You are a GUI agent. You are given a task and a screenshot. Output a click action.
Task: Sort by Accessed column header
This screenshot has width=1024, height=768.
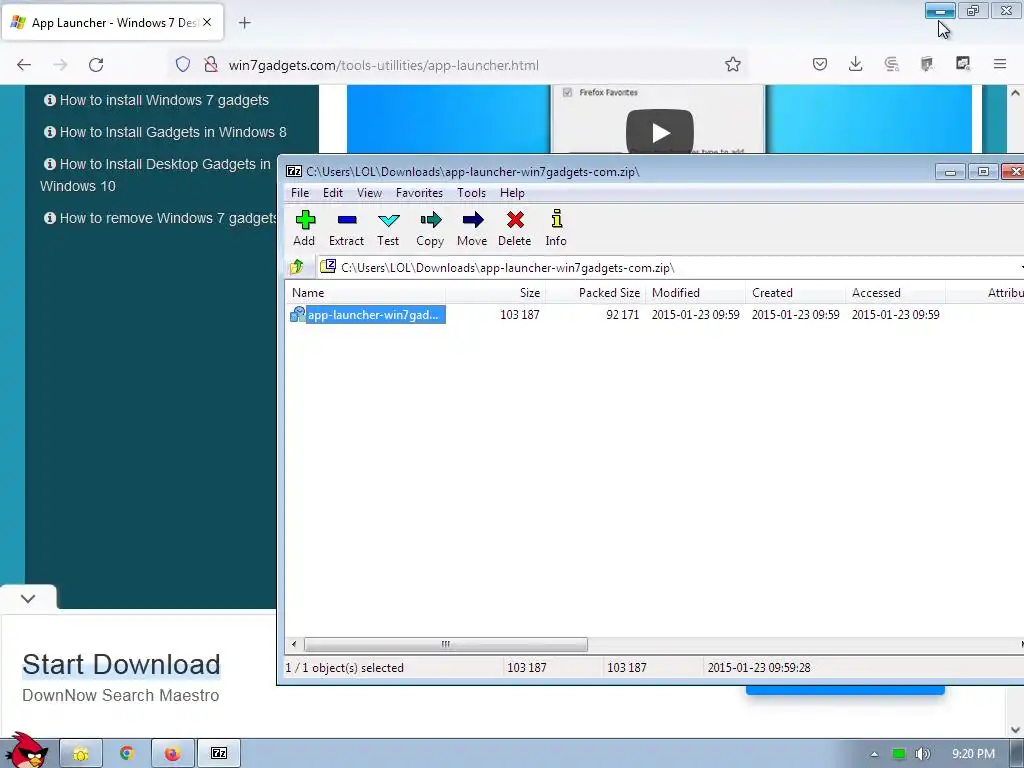[x=895, y=293]
